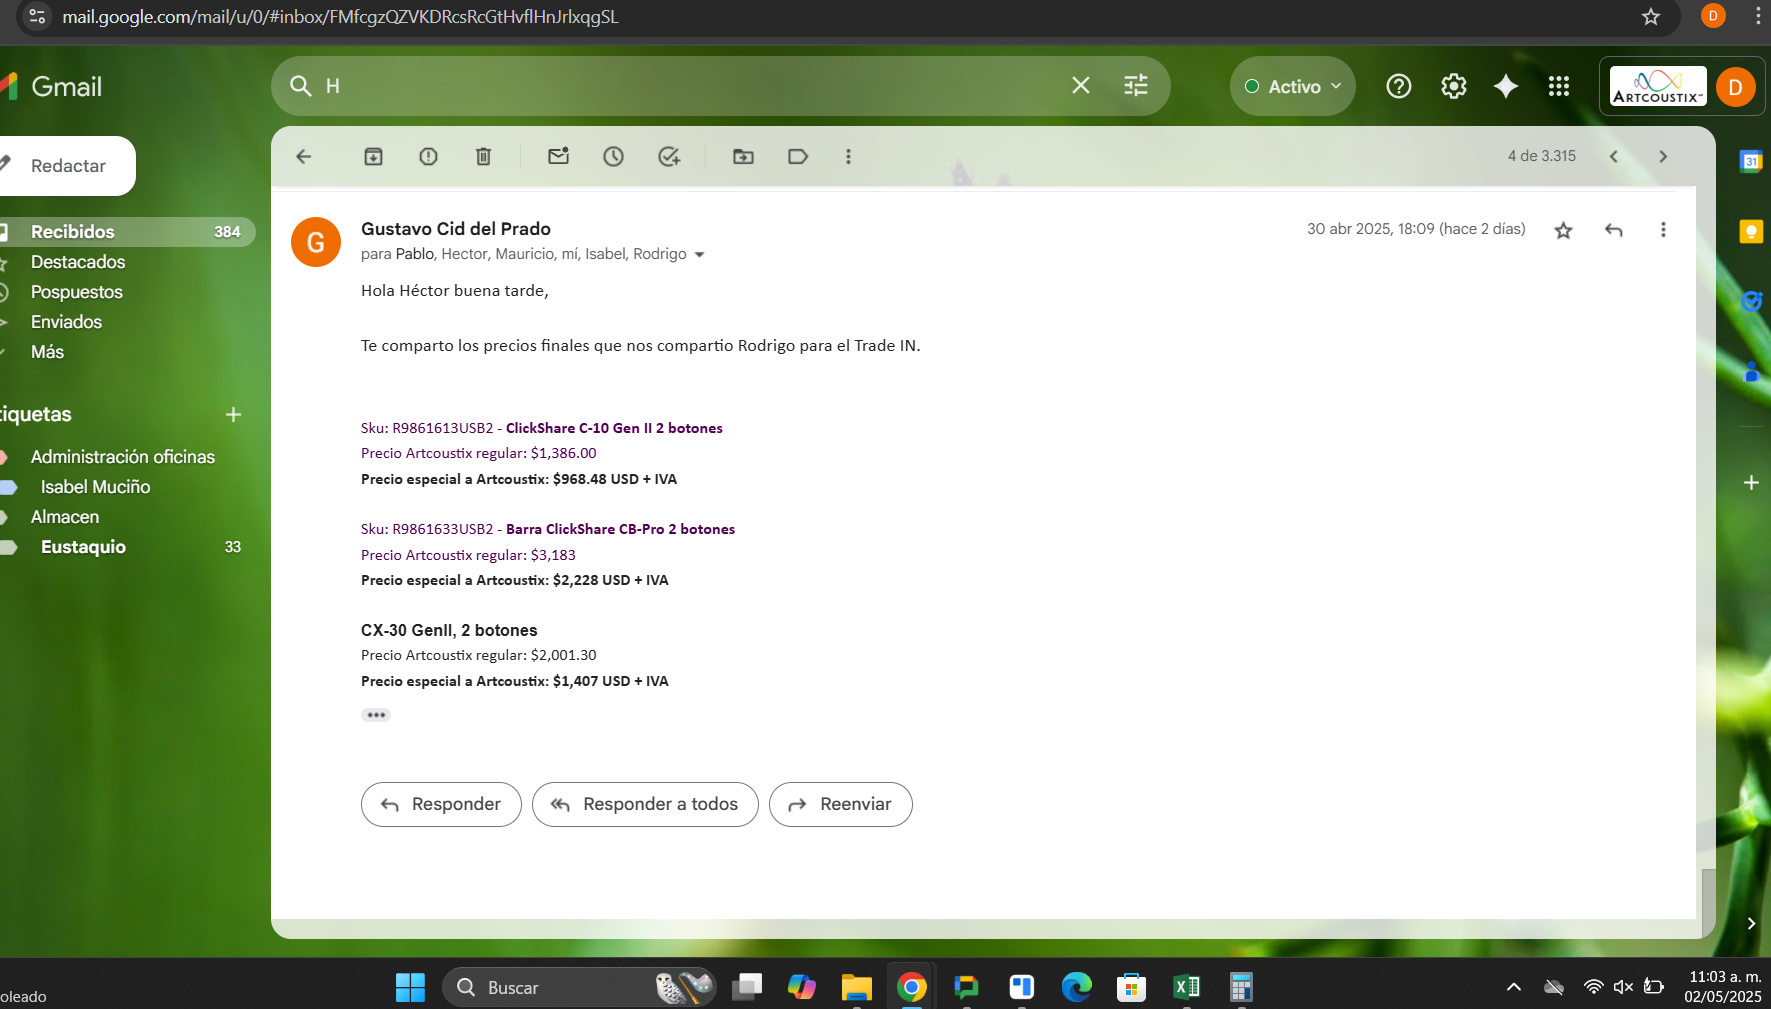Open Excel from taskbar
The image size is (1771, 1009).
tap(1186, 988)
